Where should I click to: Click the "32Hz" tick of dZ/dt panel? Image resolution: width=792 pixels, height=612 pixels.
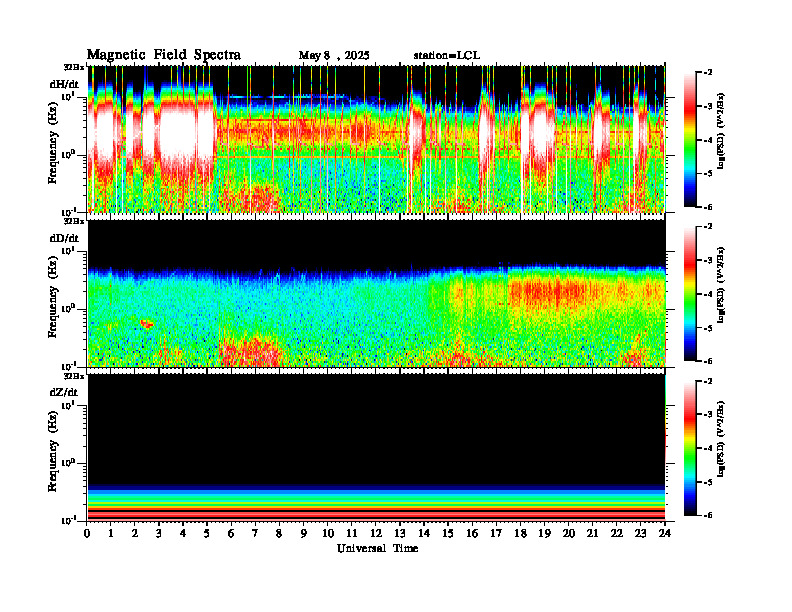[x=74, y=376]
